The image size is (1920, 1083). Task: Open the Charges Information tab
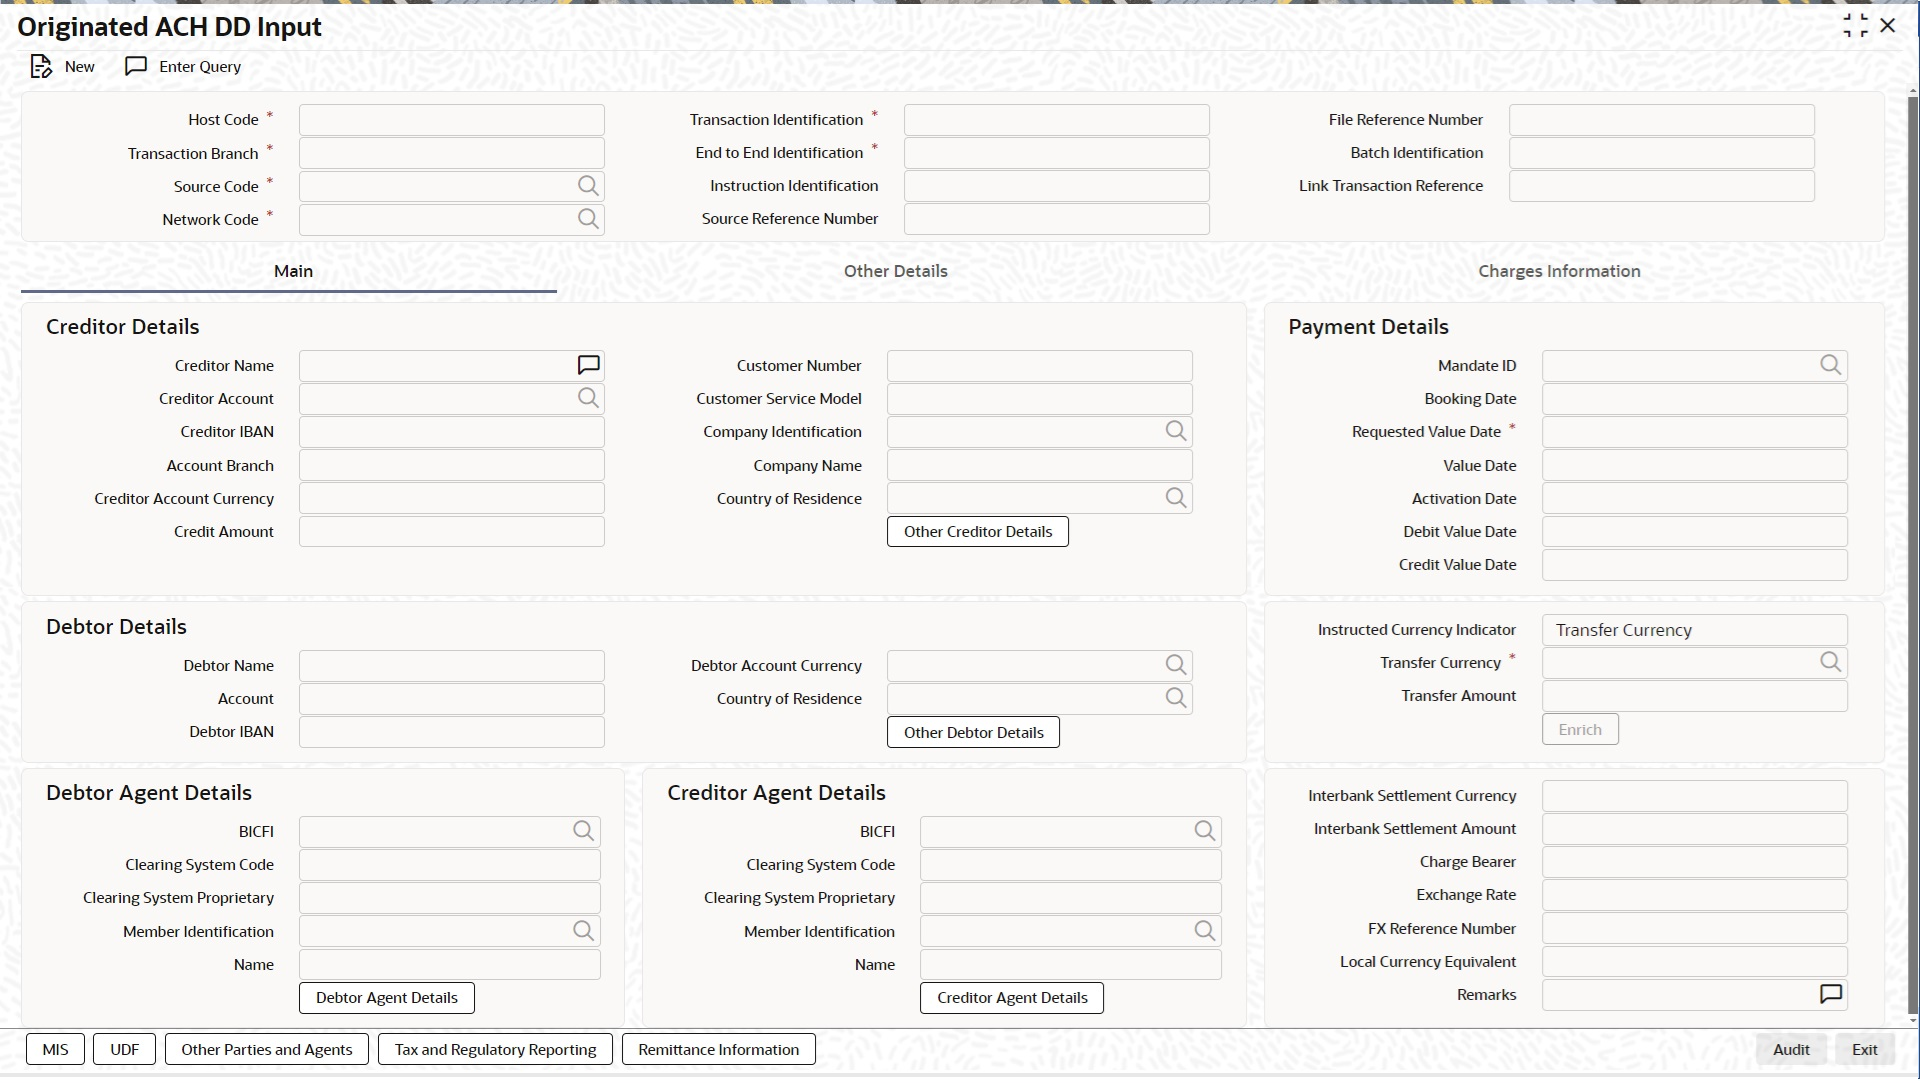(1558, 272)
